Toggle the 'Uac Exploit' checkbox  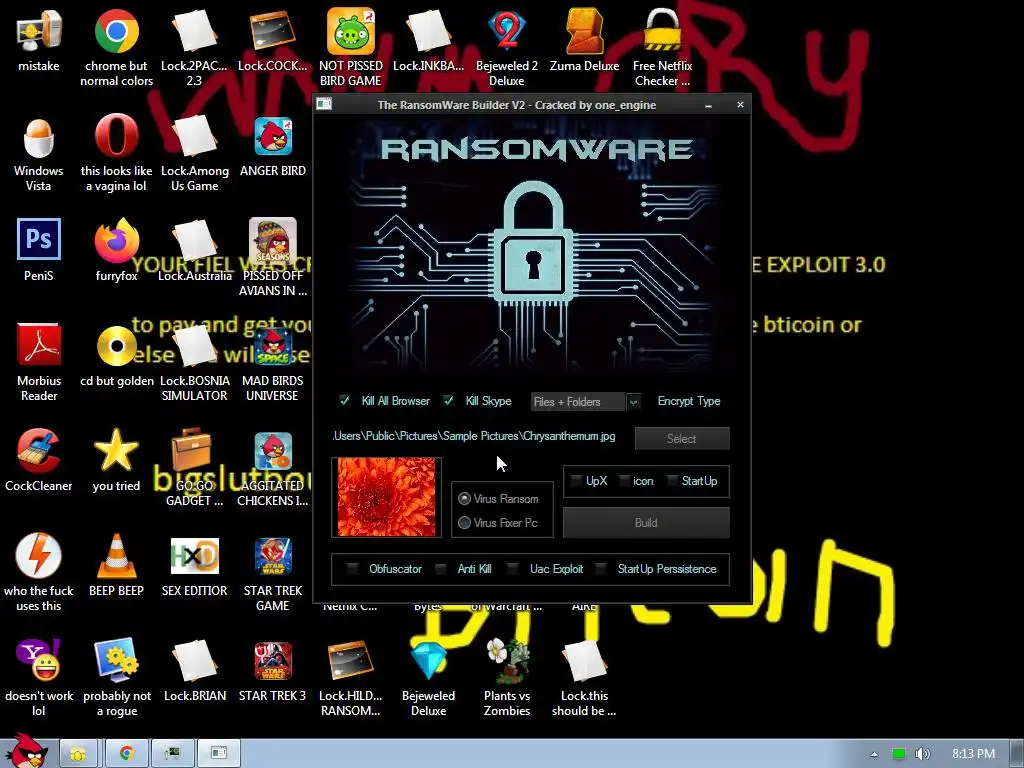coord(513,569)
